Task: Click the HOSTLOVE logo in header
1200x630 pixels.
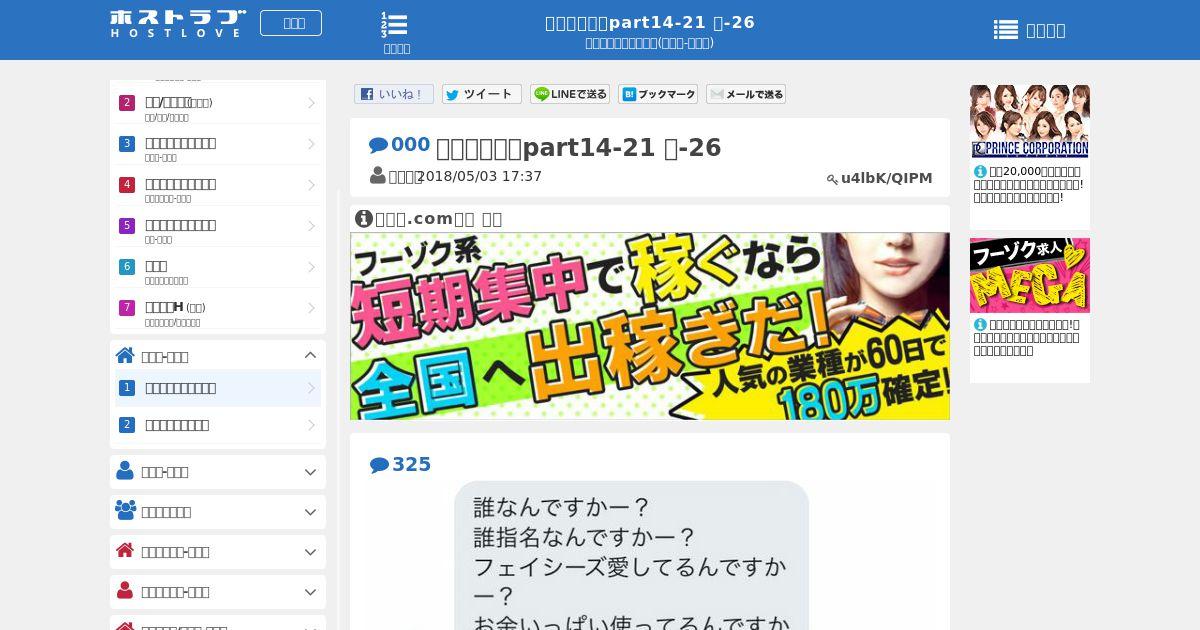Action: point(178,23)
